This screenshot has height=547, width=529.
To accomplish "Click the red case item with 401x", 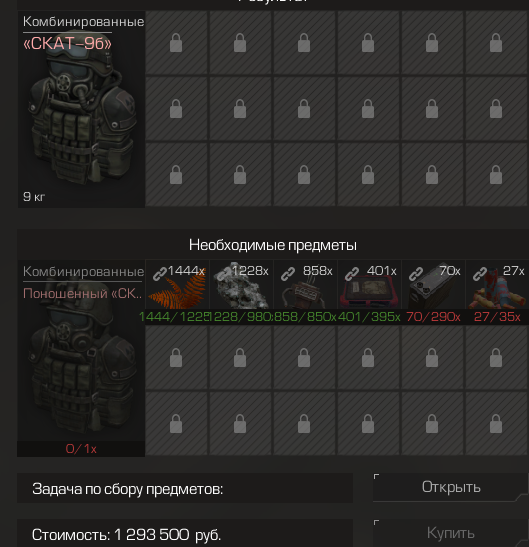I will (369, 285).
